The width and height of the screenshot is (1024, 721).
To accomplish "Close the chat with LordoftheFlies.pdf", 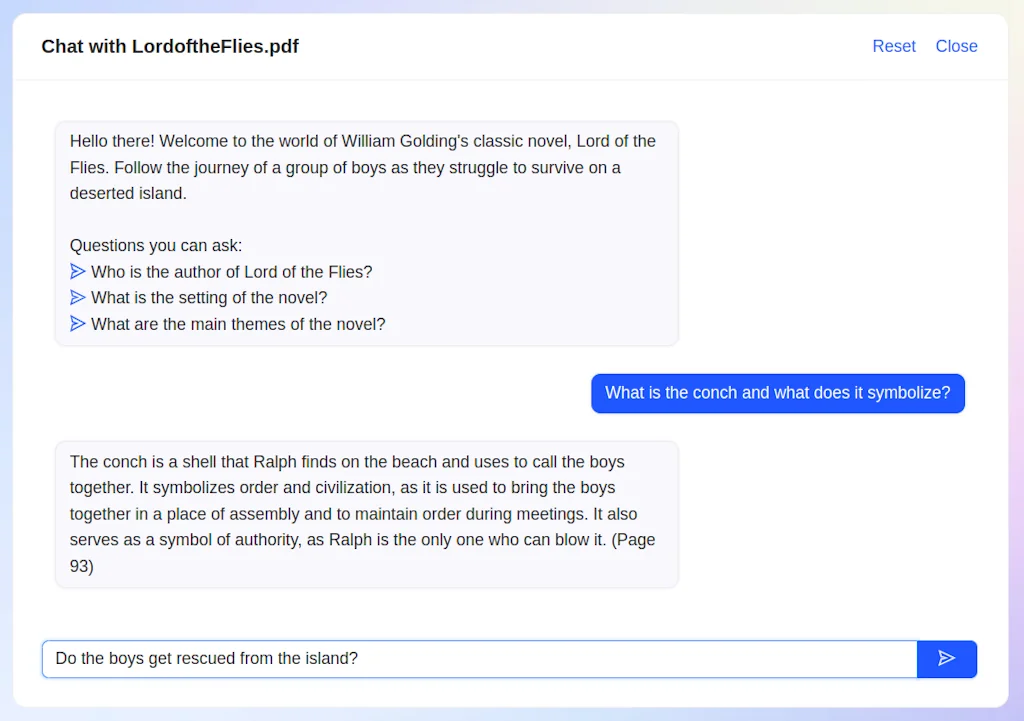I will [x=956, y=46].
